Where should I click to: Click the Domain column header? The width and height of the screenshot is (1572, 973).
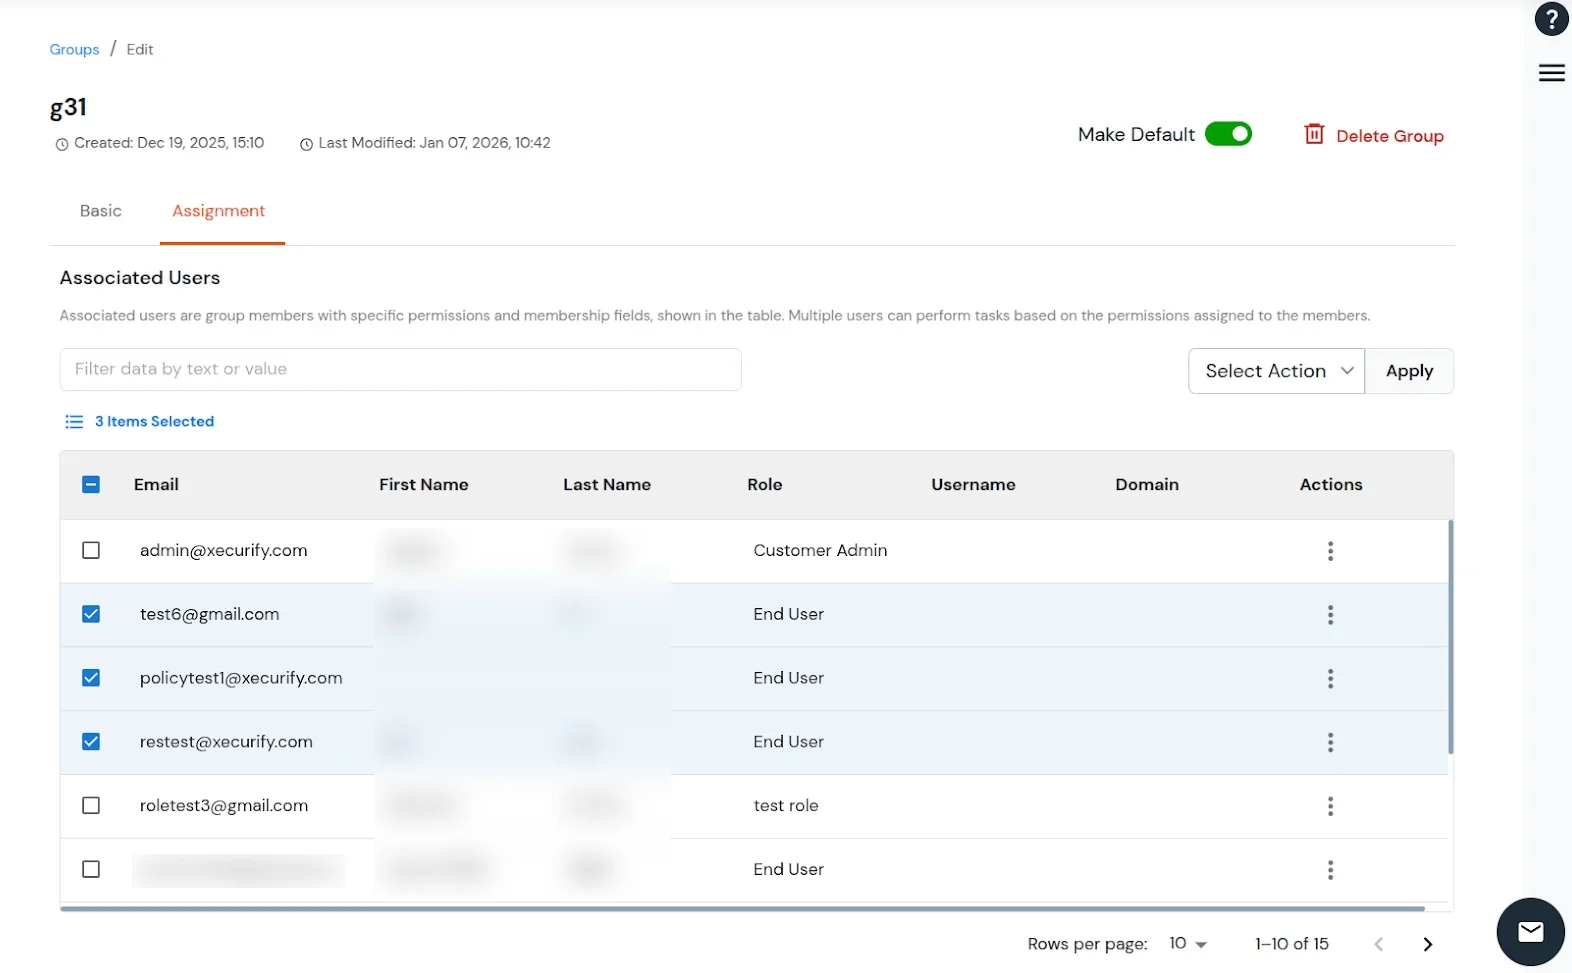pos(1147,485)
